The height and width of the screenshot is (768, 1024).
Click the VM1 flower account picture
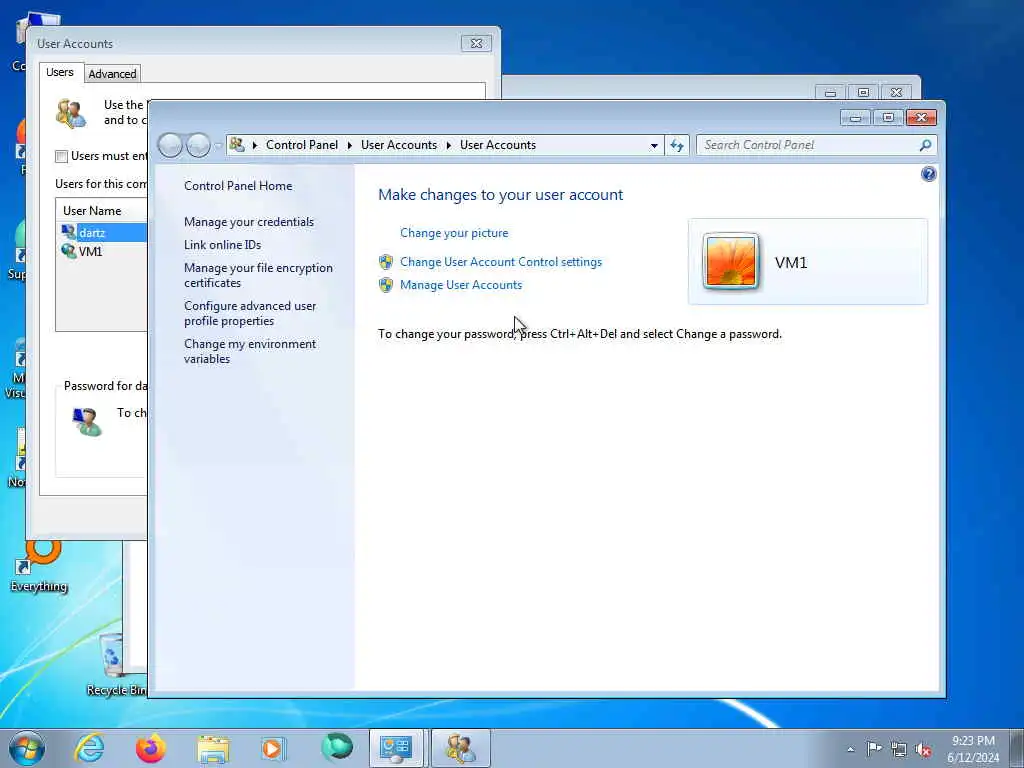click(731, 261)
